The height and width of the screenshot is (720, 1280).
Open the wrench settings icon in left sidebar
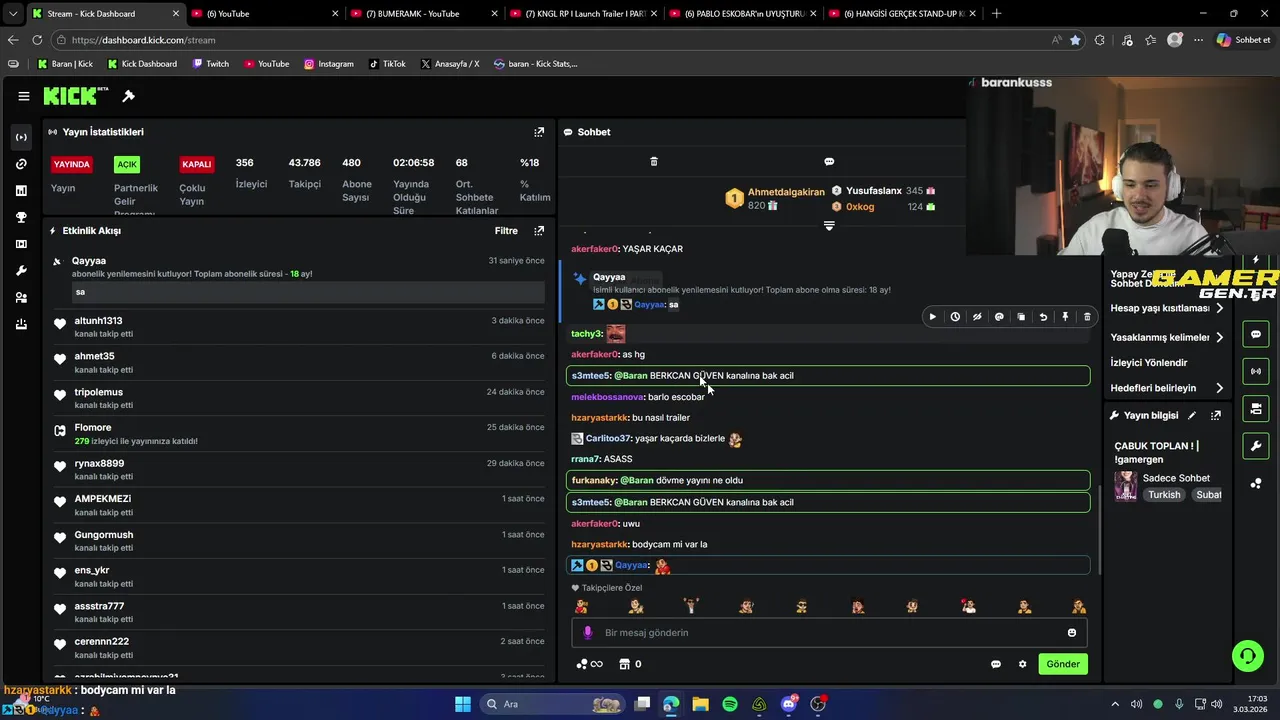coord(21,271)
